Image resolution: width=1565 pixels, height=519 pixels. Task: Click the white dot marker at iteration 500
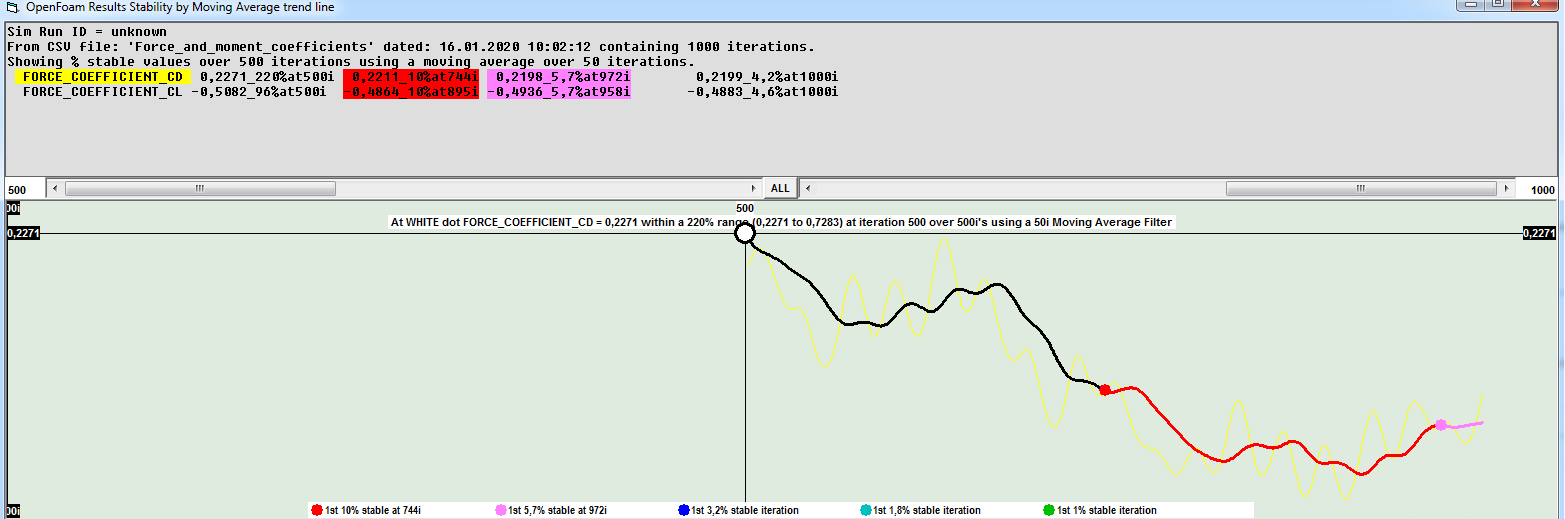pos(745,233)
